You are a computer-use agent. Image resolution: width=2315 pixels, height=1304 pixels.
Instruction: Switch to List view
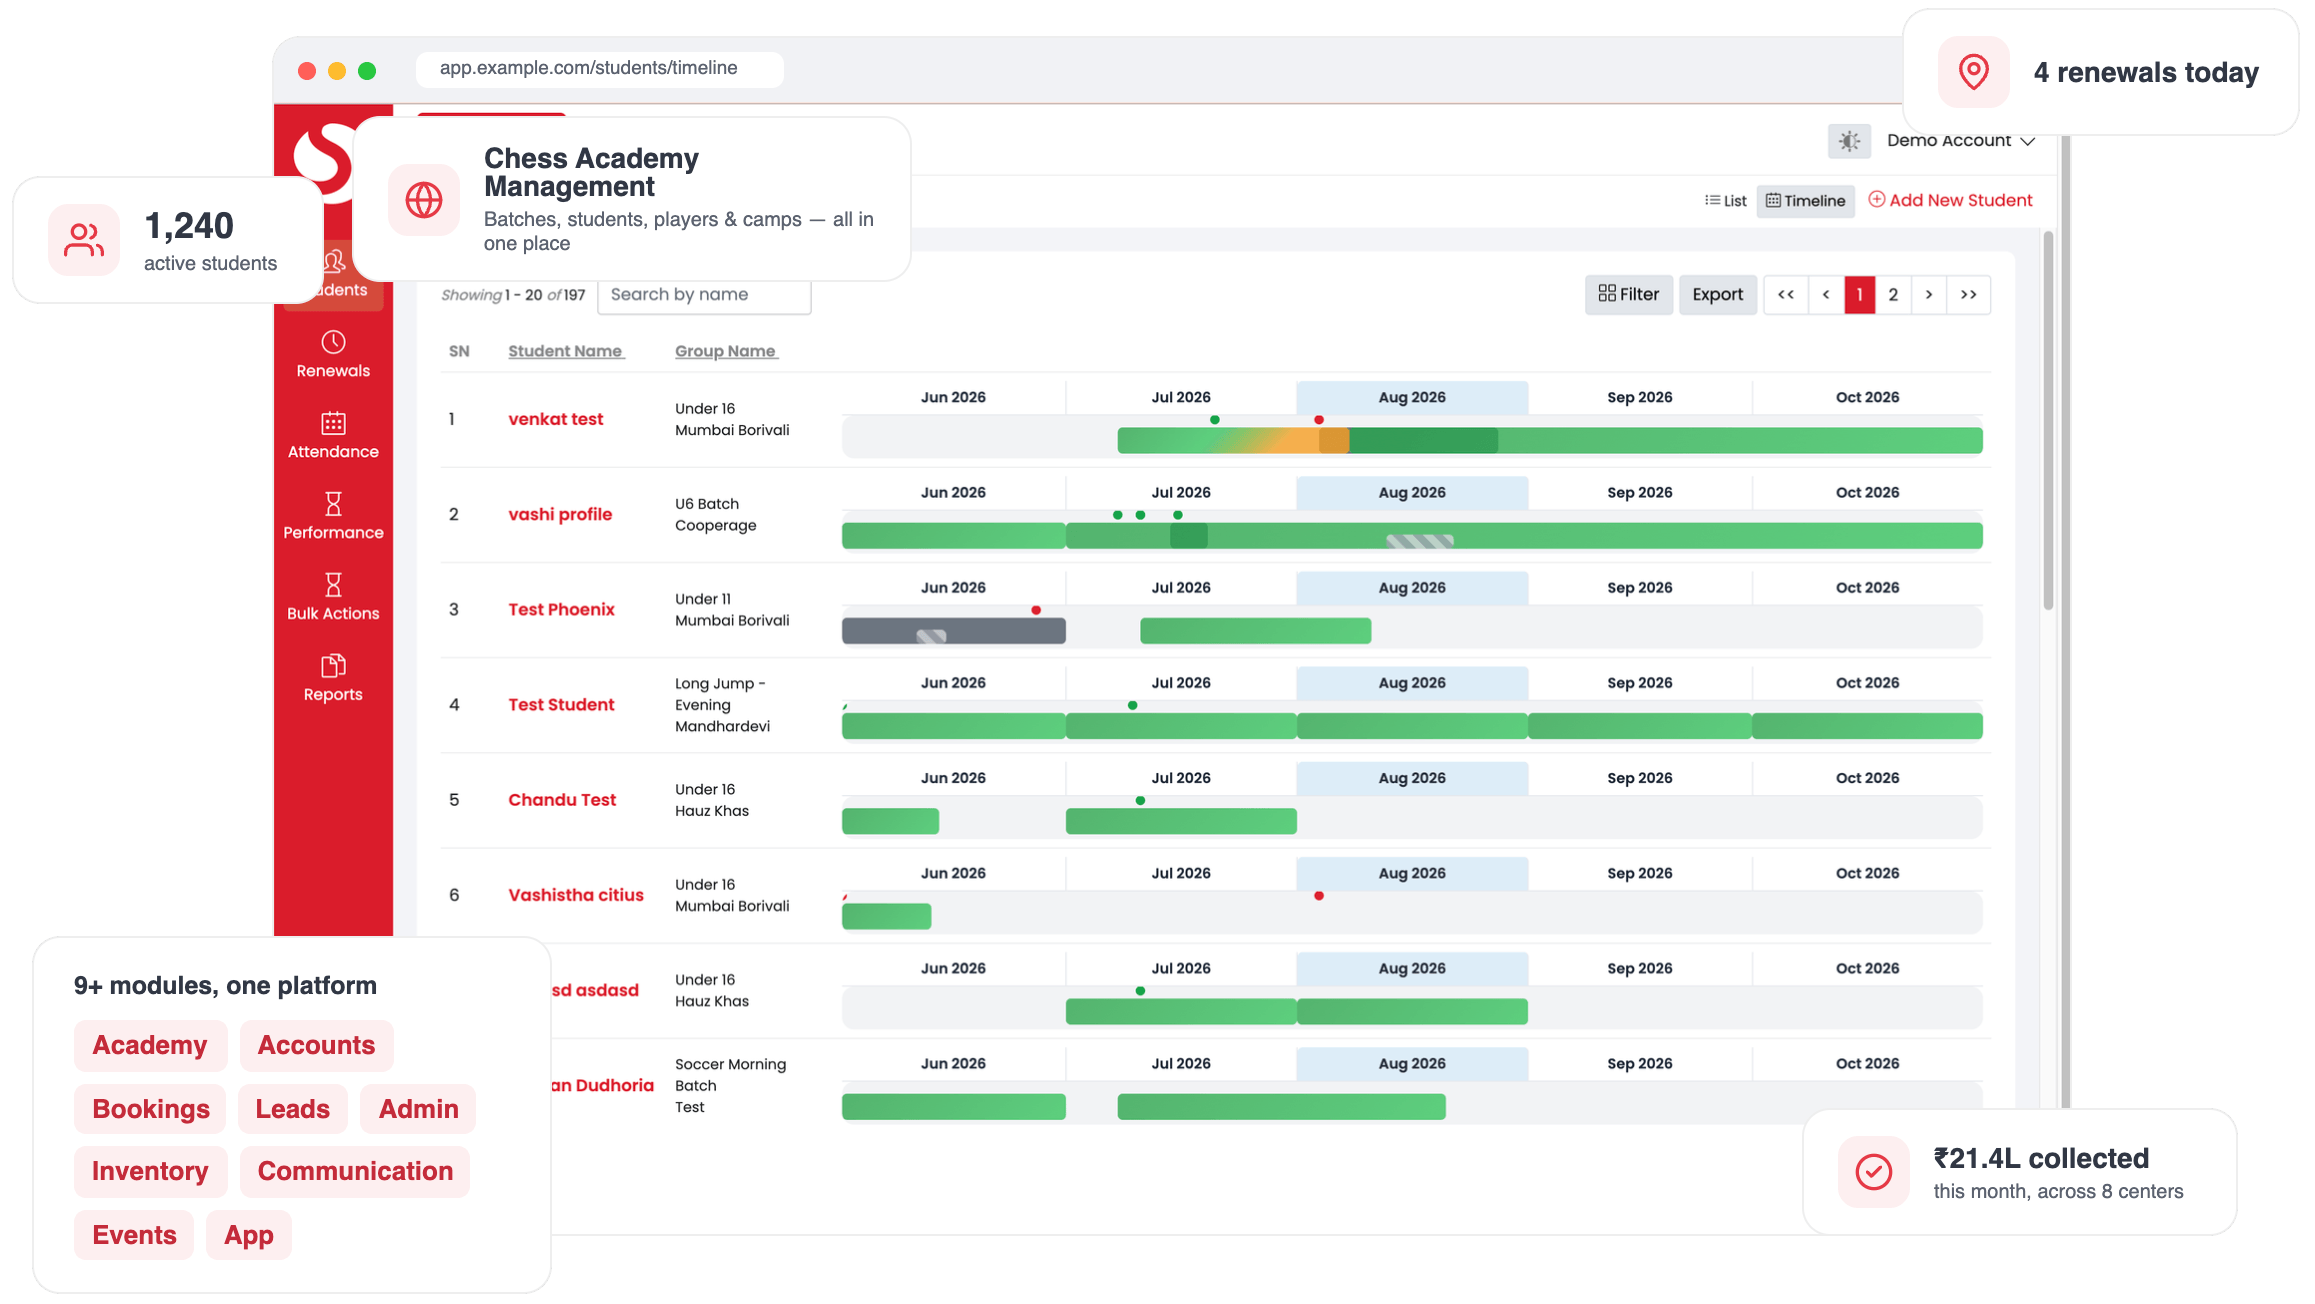pyautogui.click(x=1726, y=201)
